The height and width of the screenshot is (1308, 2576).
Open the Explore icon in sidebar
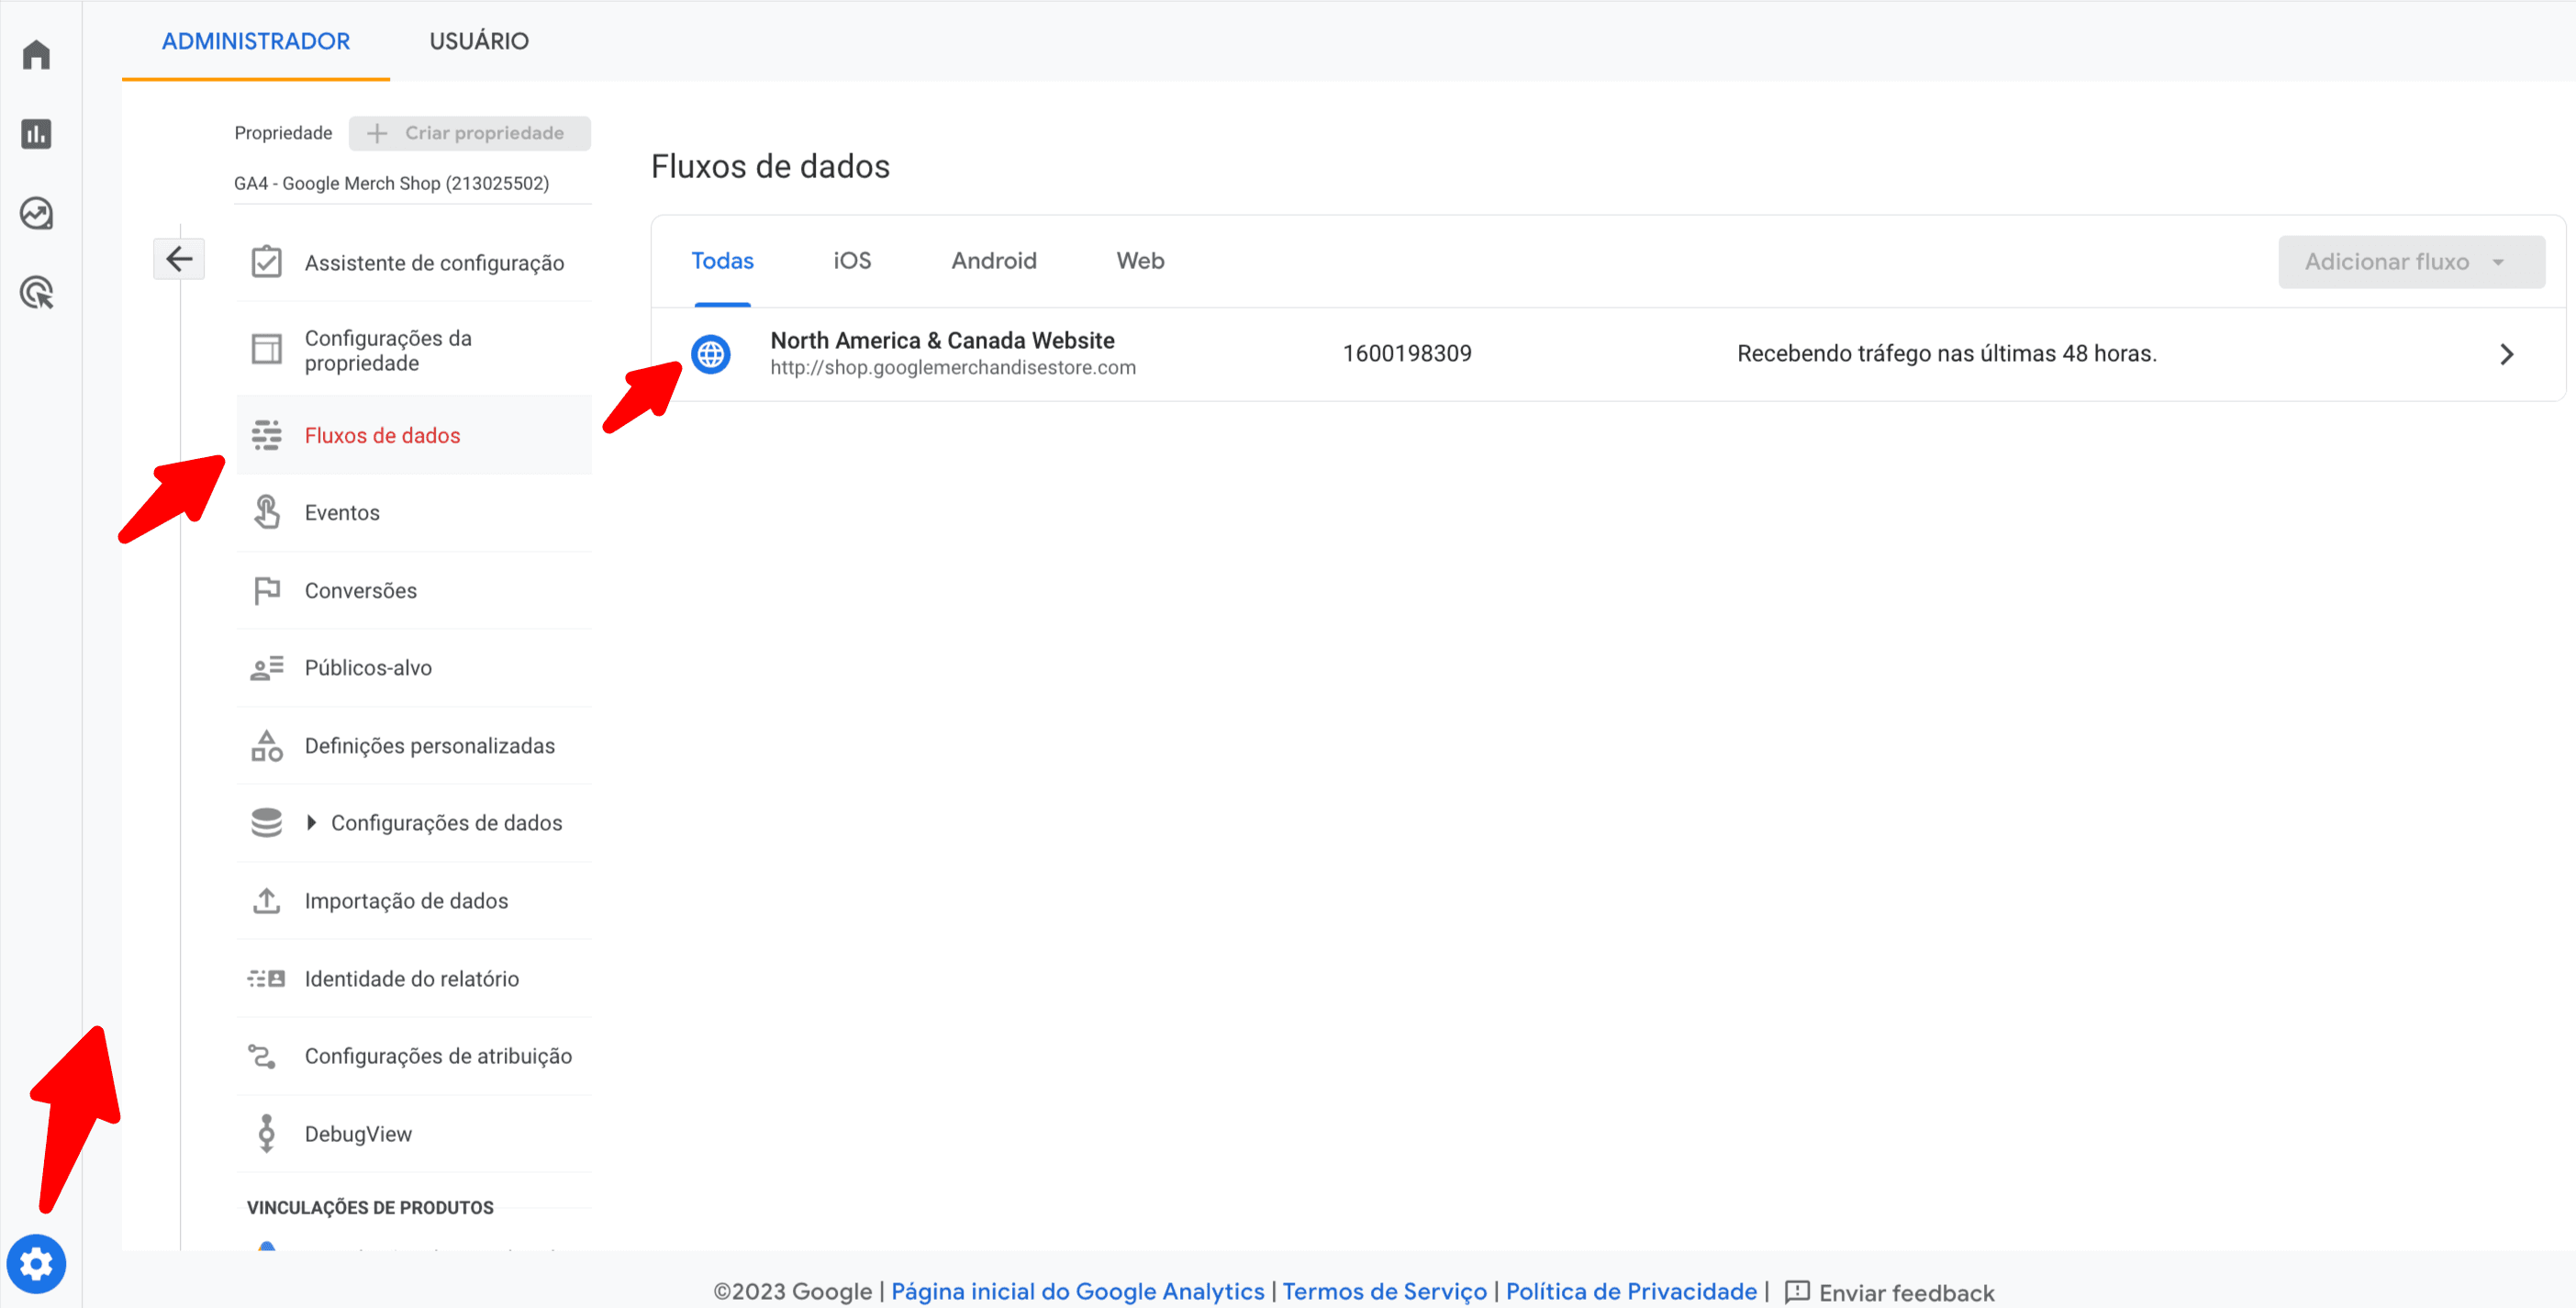point(36,213)
